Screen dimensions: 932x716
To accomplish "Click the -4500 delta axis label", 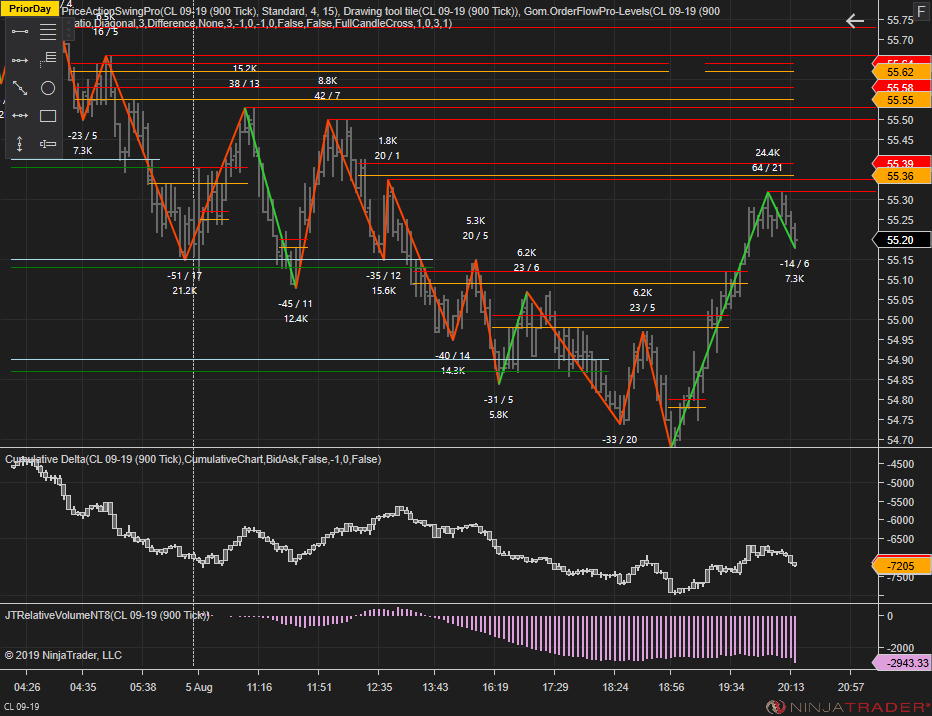I will click(x=900, y=464).
